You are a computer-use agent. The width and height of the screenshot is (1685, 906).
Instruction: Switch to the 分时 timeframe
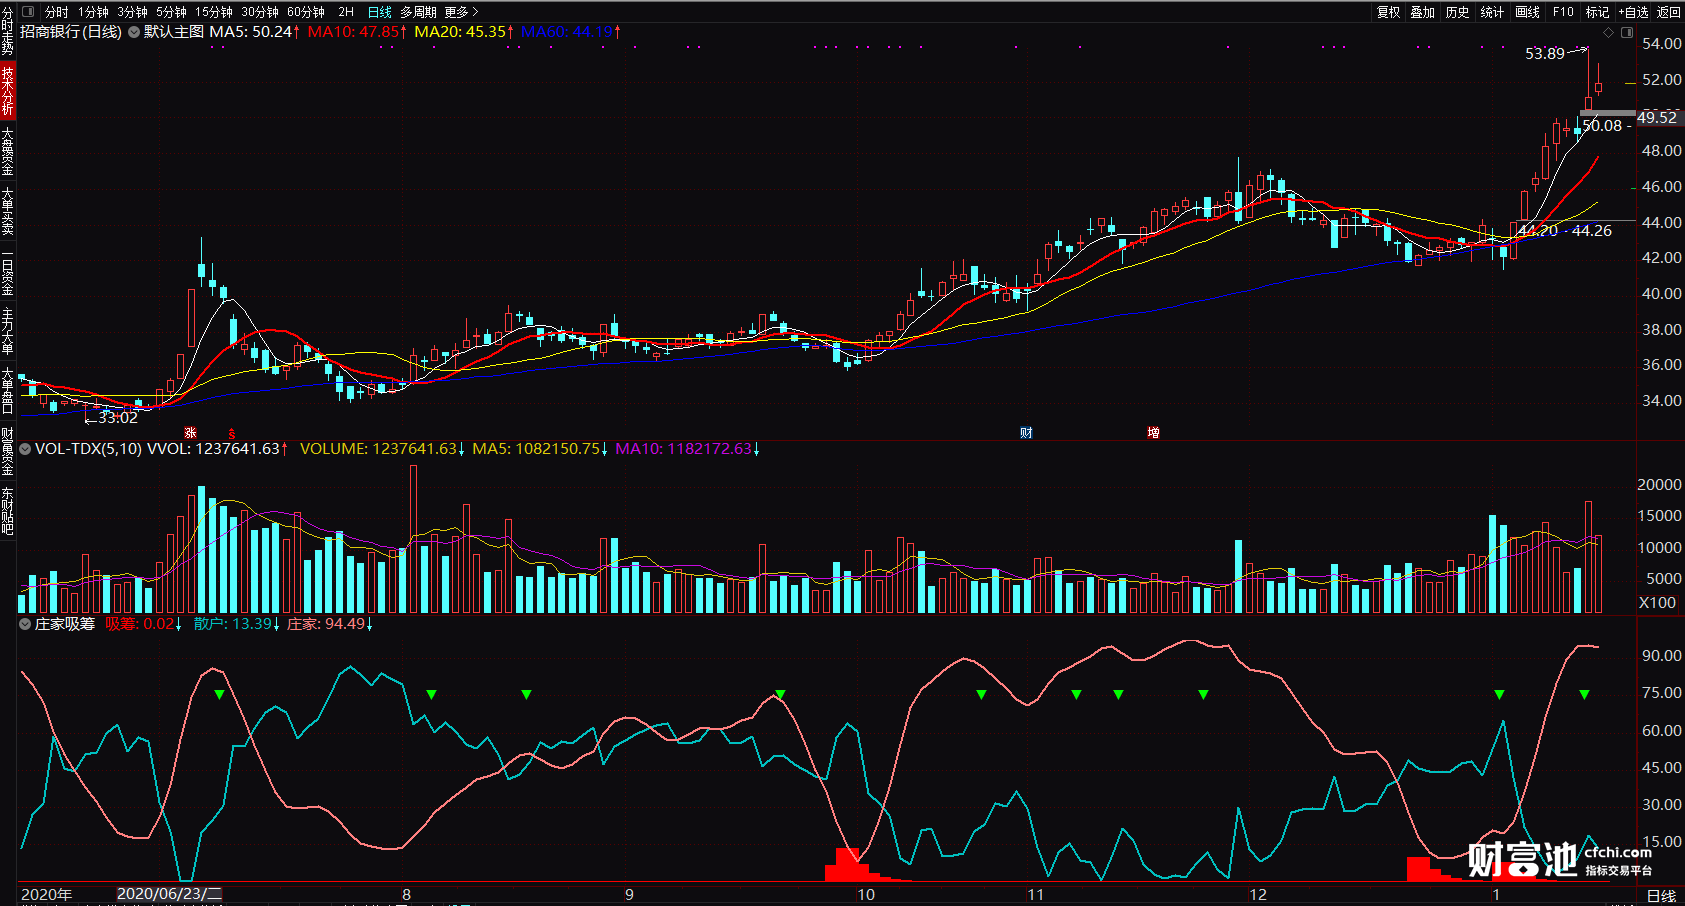57,12
